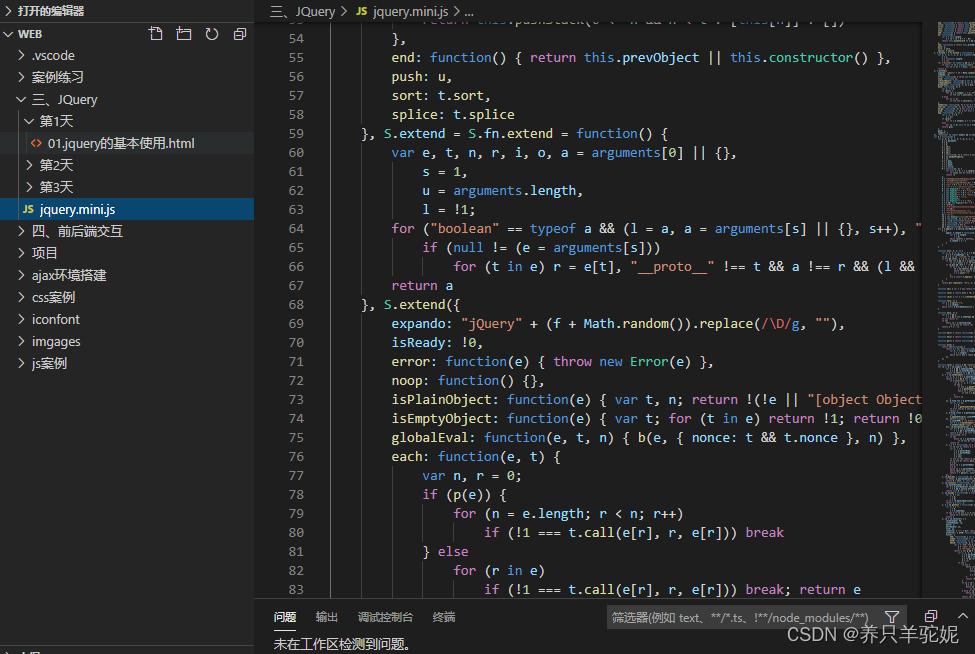Expand the iconfont folder
This screenshot has width=975, height=654.
(22, 319)
